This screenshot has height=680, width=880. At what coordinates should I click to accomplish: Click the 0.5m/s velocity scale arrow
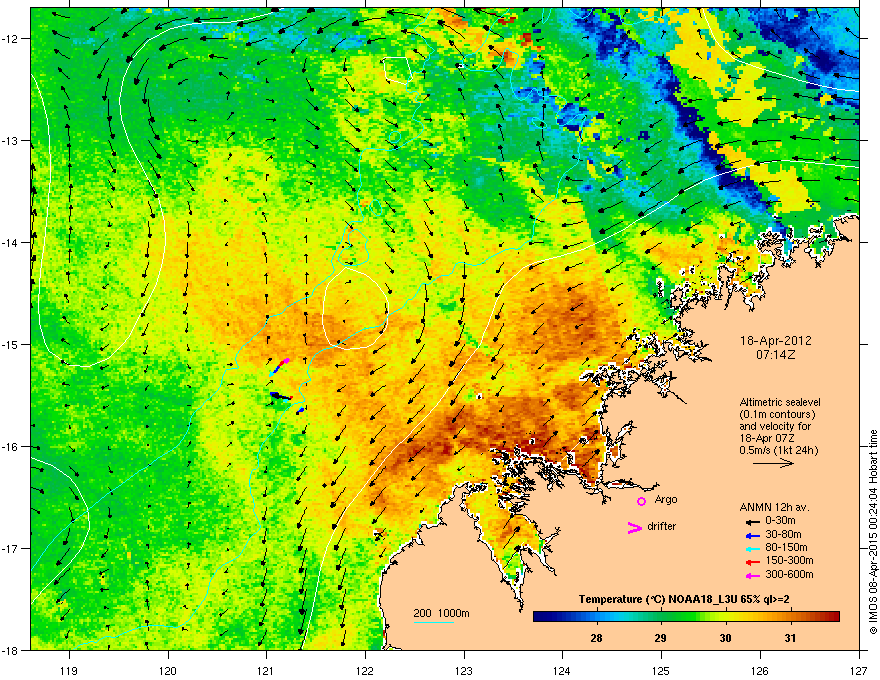tap(773, 463)
